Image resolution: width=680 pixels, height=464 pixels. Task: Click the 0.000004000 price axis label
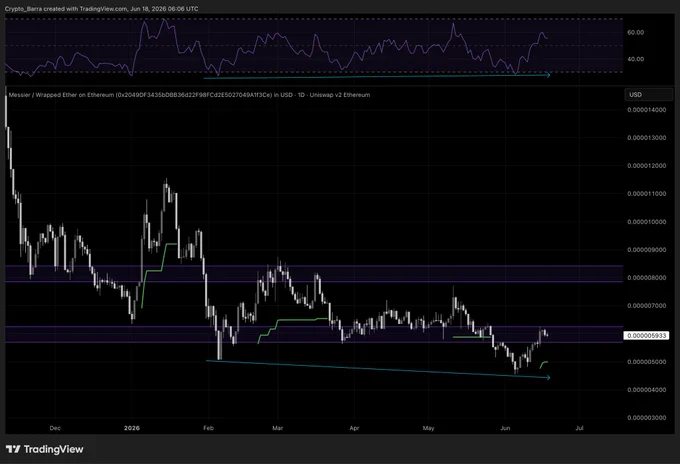(647, 390)
